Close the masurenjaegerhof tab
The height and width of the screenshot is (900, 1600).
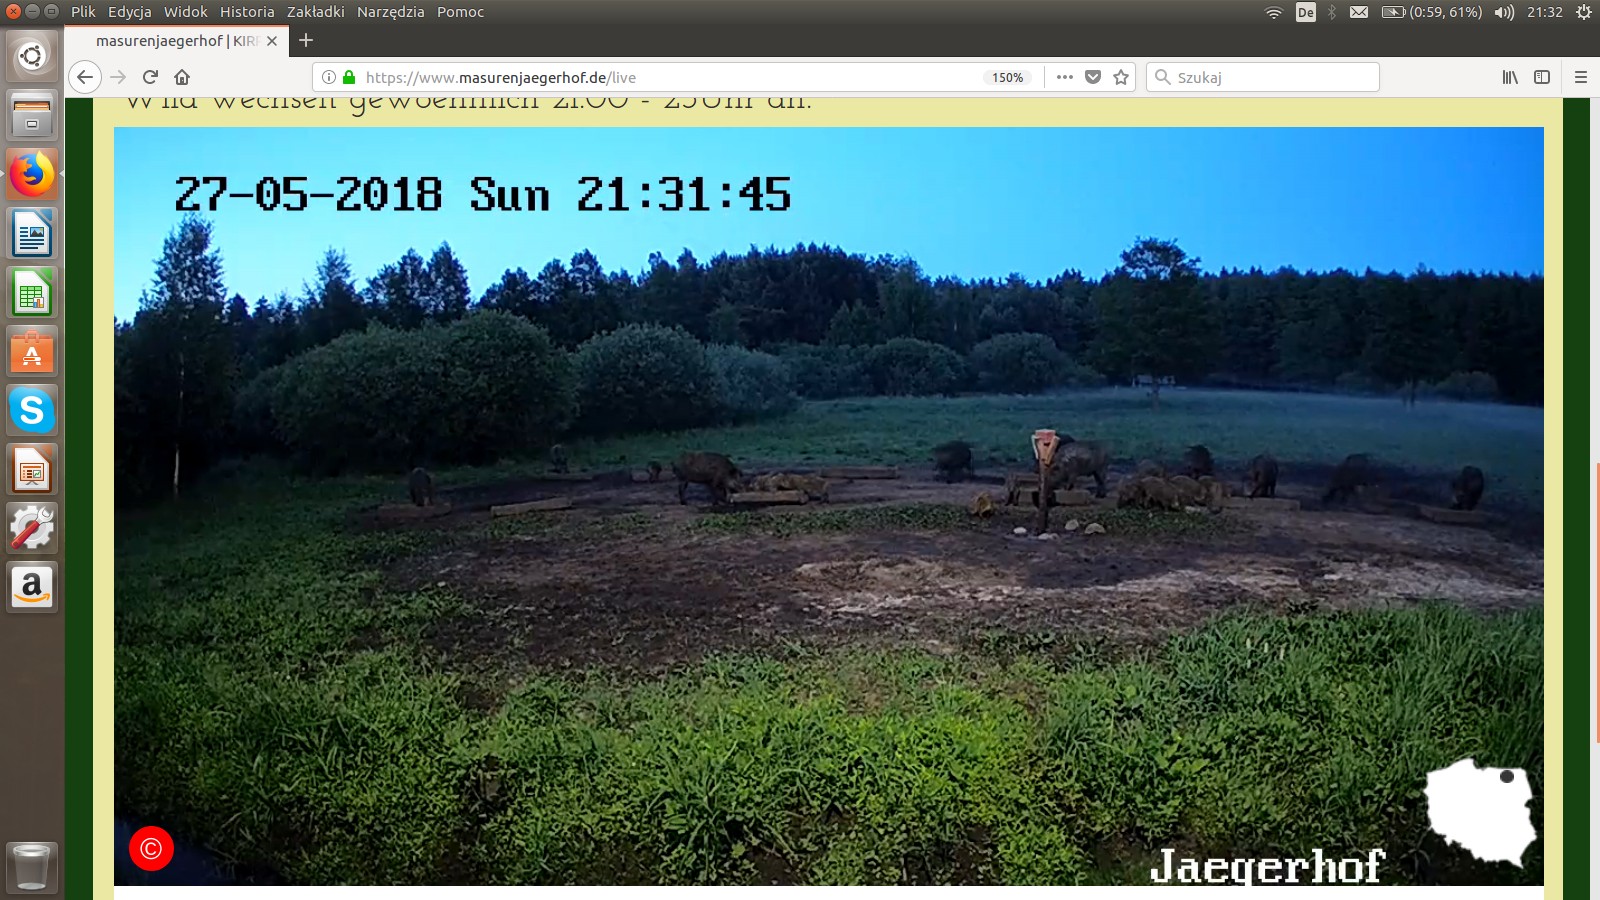[x=272, y=41]
